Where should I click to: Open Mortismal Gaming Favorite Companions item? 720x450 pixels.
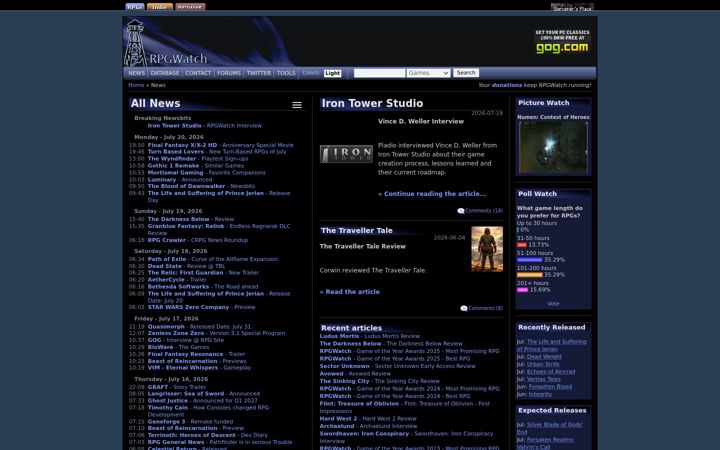pos(207,173)
